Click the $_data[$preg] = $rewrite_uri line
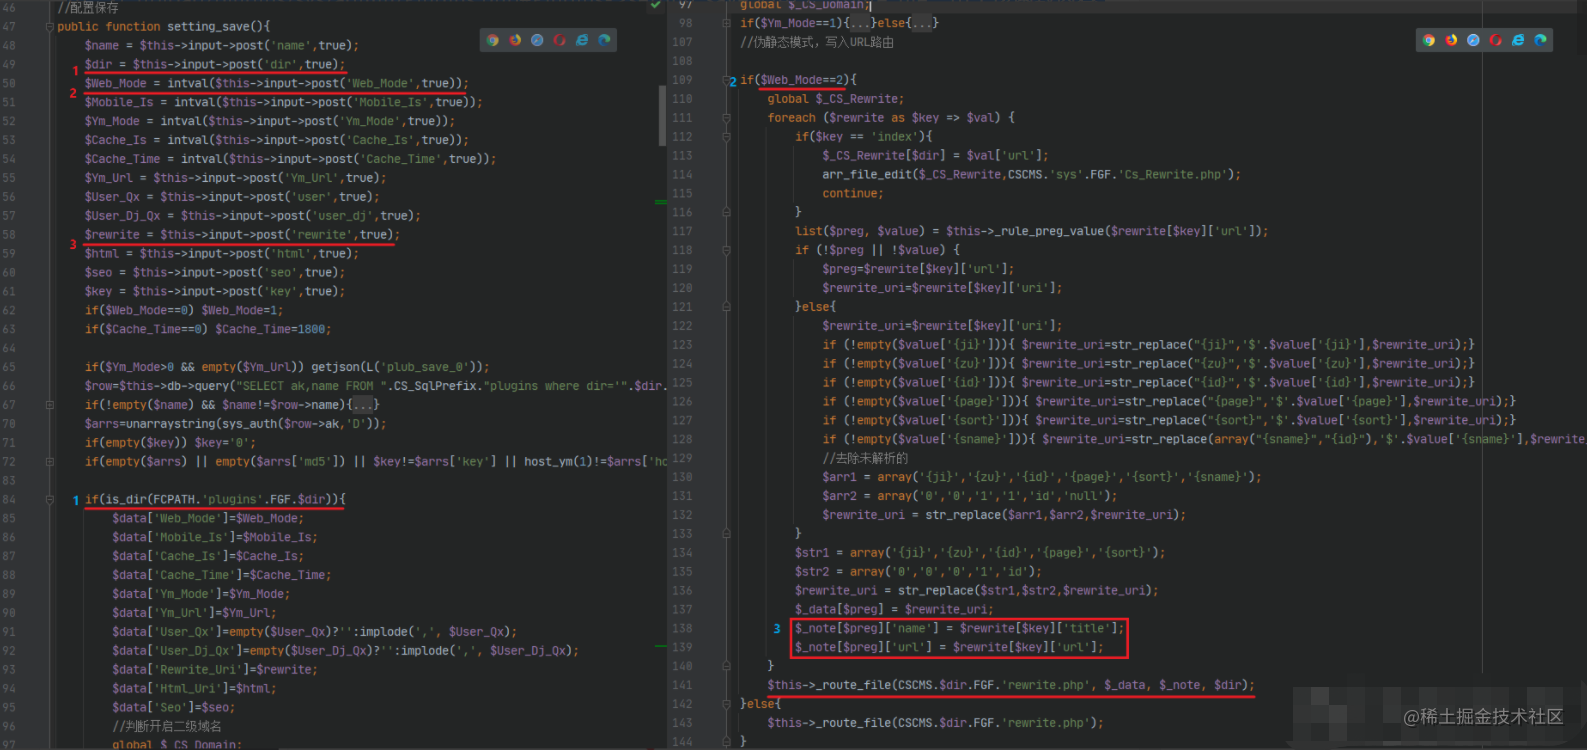This screenshot has height=750, width=1587. (894, 610)
